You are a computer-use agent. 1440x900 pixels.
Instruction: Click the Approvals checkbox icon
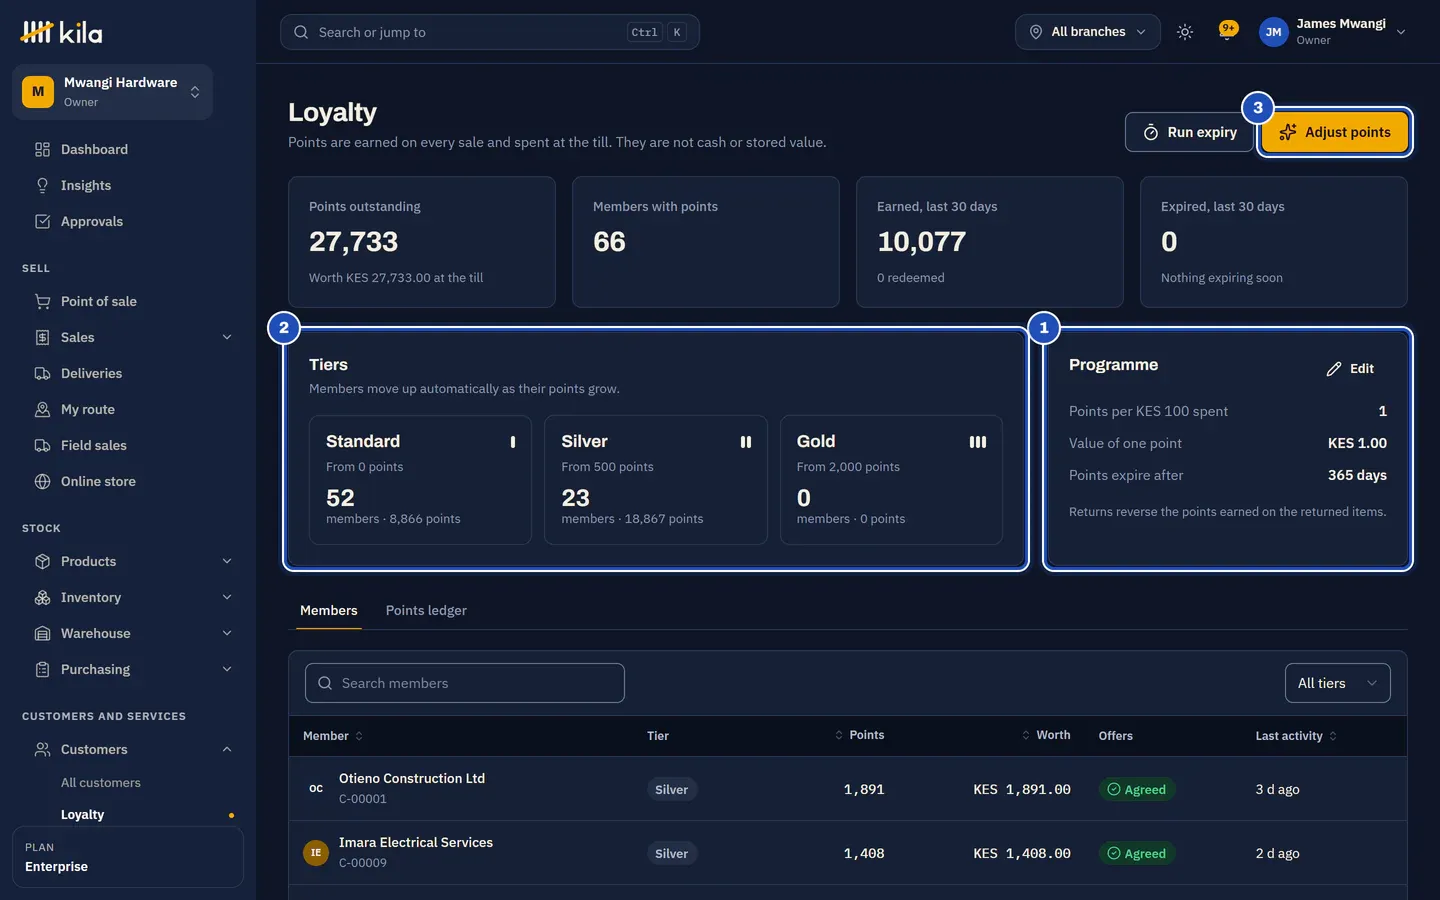pos(42,221)
